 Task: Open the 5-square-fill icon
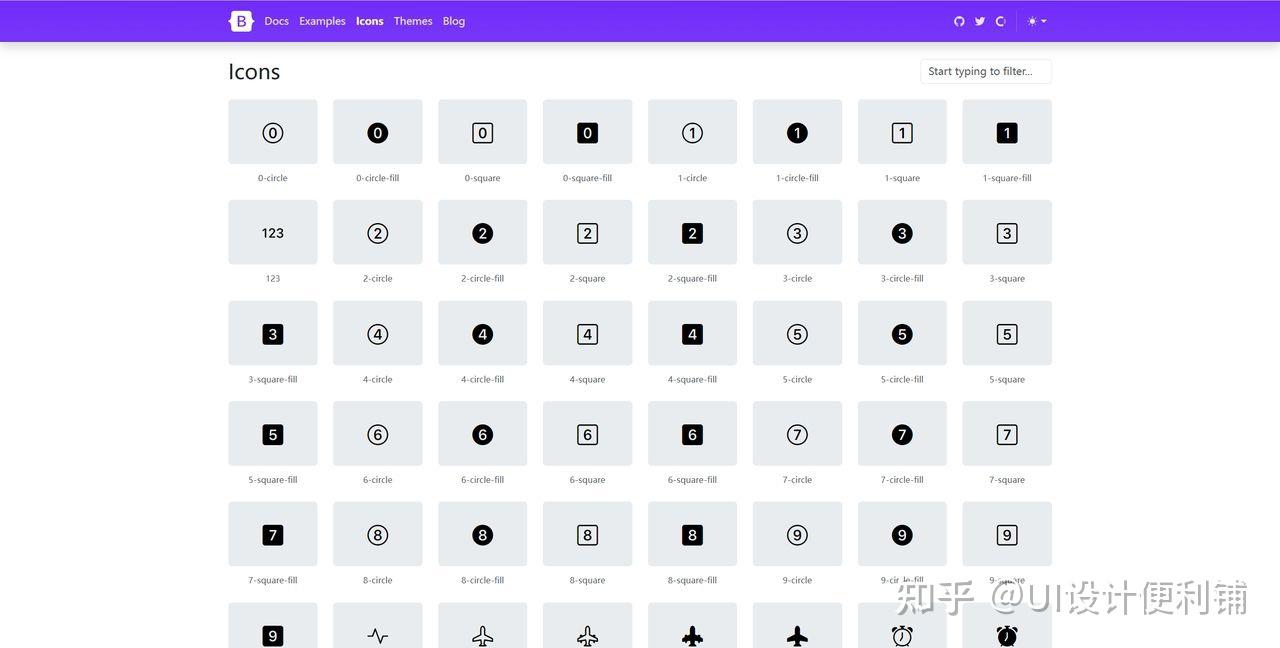tap(273, 433)
